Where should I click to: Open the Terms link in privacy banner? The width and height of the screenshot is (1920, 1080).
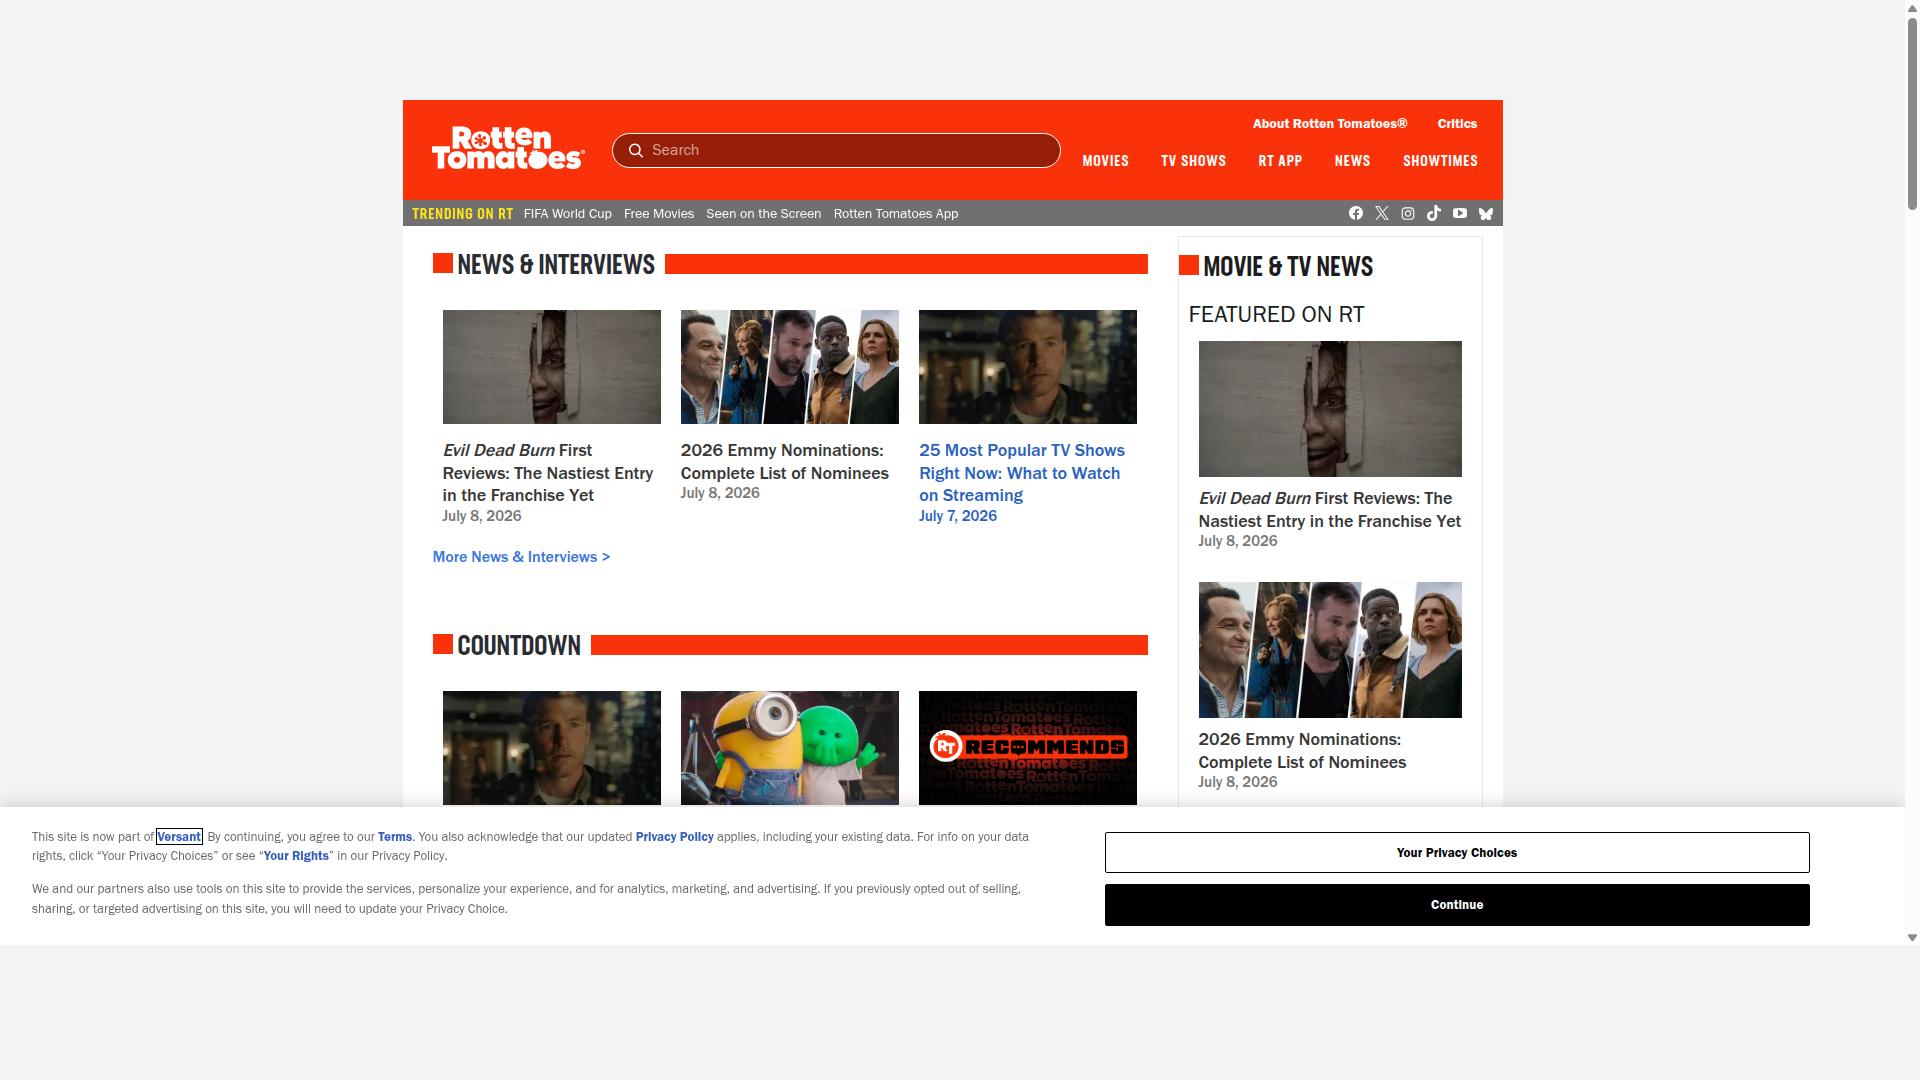(395, 837)
